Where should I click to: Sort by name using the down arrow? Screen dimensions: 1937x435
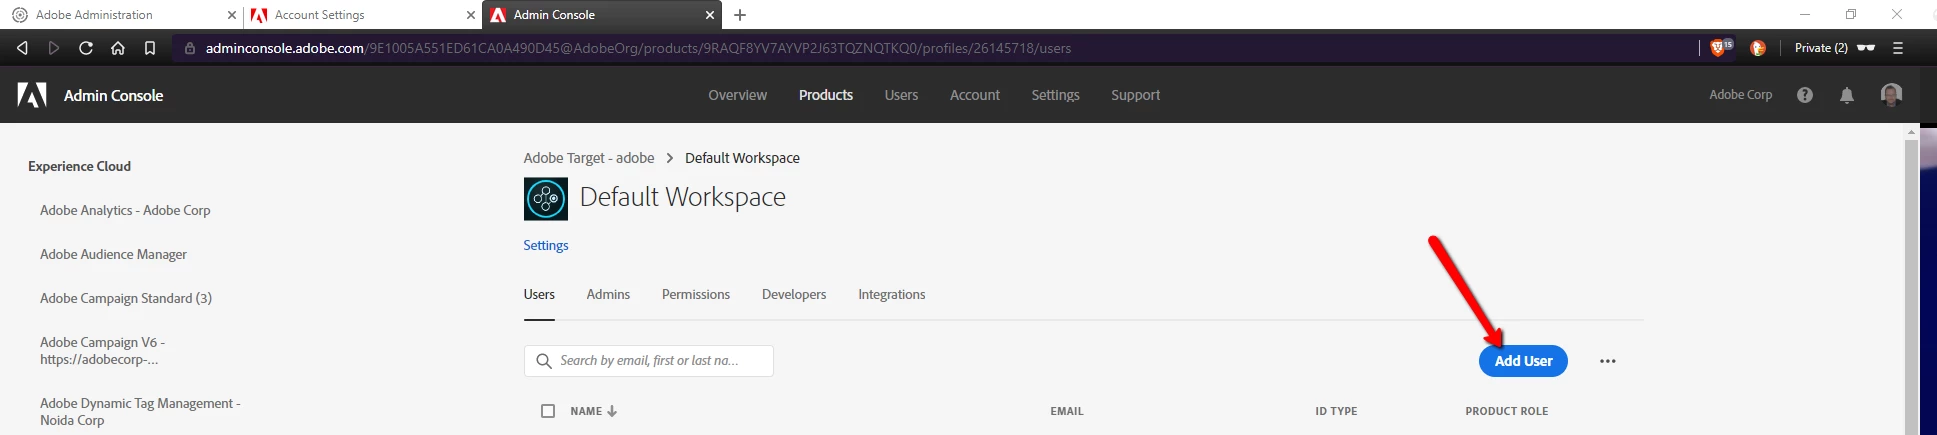tap(612, 411)
